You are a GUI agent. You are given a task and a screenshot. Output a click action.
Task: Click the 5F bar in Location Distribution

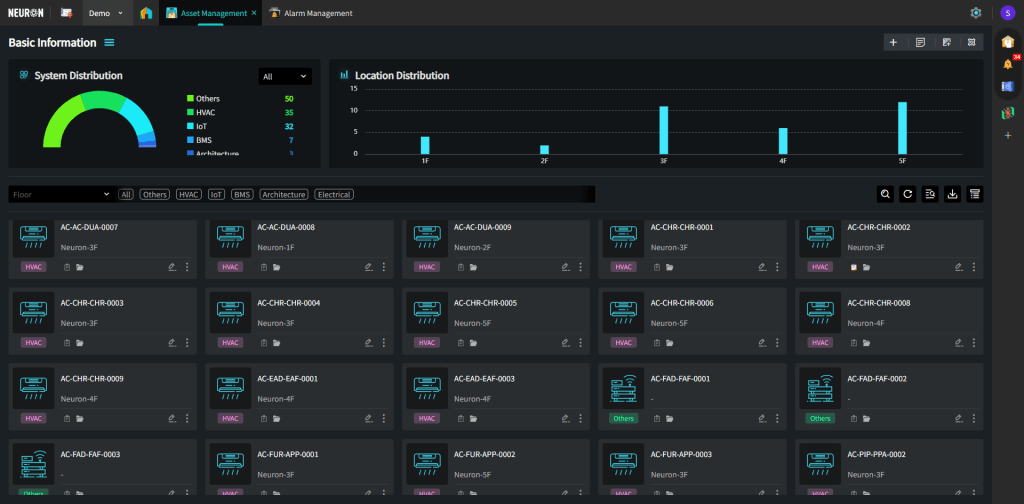[902, 127]
